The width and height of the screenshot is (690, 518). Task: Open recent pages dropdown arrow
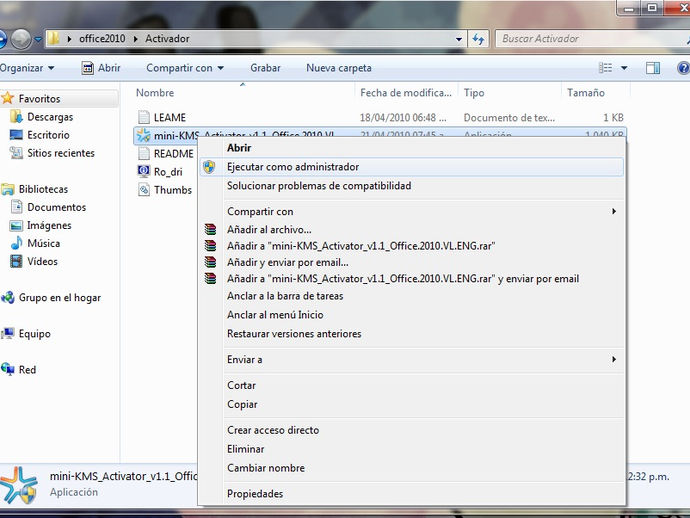pos(38,40)
